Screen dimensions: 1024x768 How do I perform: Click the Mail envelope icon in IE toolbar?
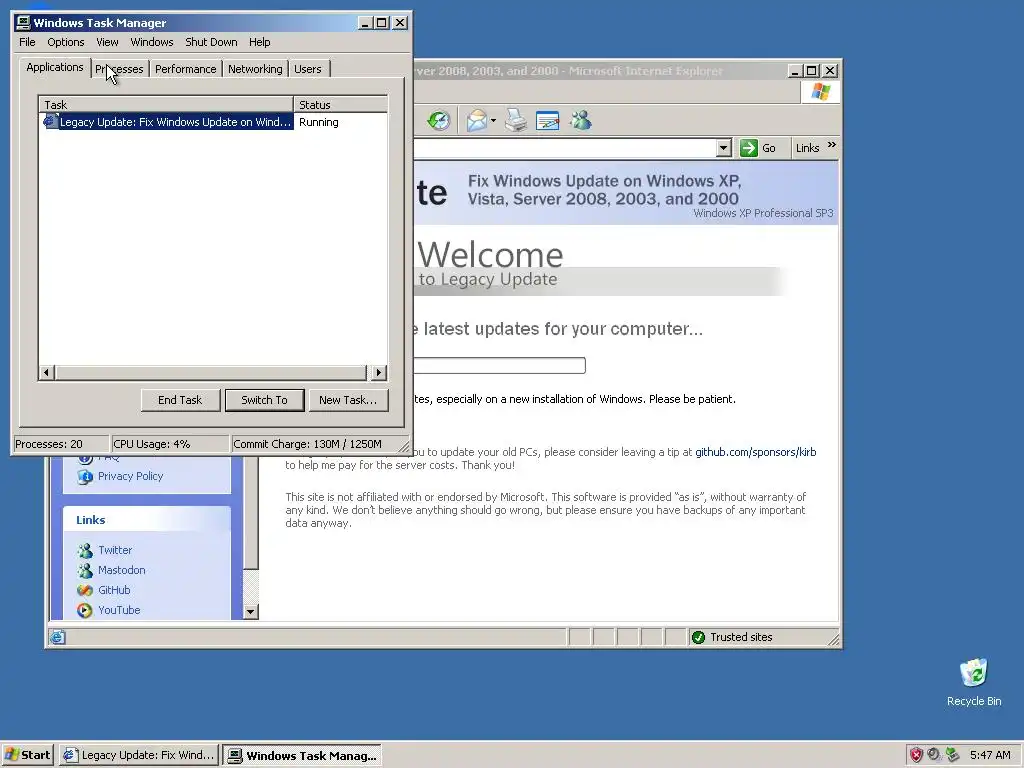click(476, 121)
